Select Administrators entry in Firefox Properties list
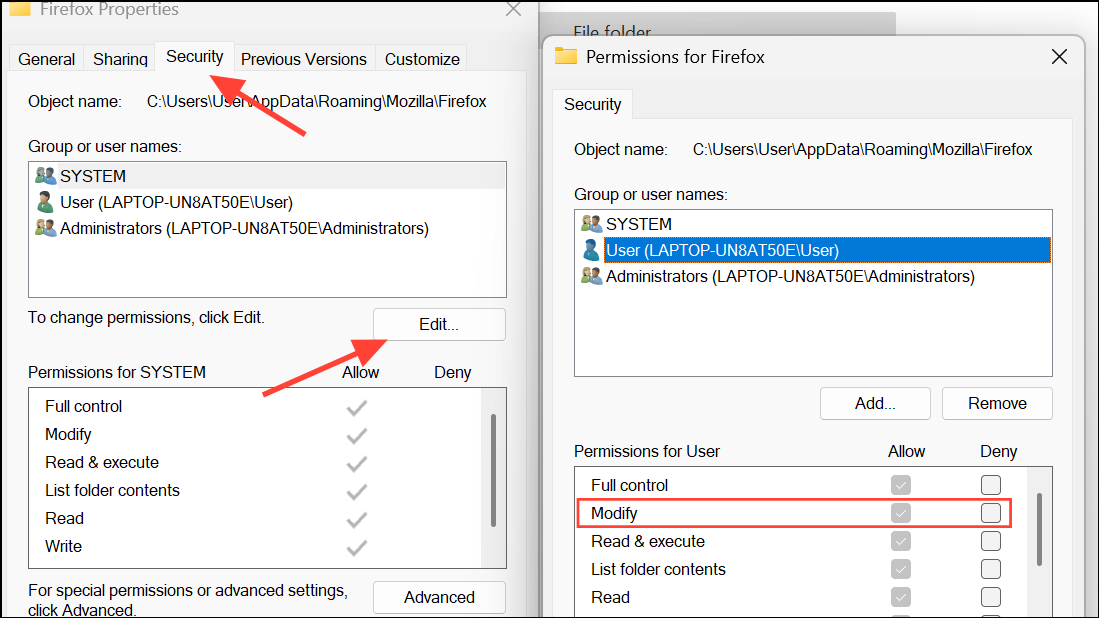Screen dimensions: 1099x618 (267, 228)
